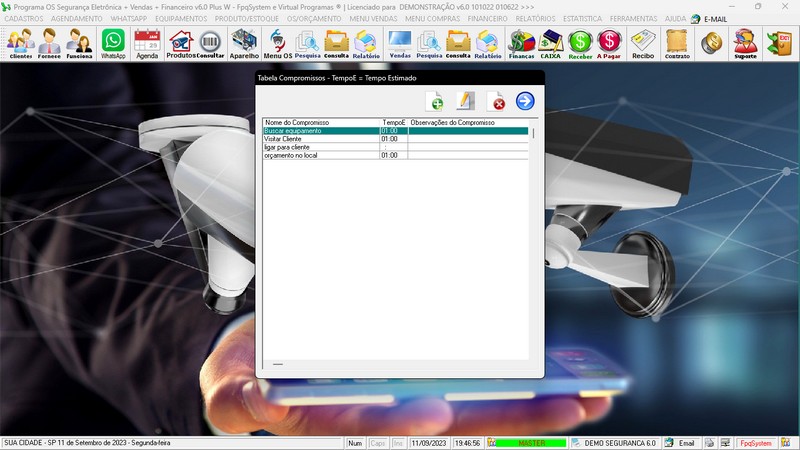The width and height of the screenshot is (800, 450).
Task: Open the Clientes toolbar icon
Action: 20,44
